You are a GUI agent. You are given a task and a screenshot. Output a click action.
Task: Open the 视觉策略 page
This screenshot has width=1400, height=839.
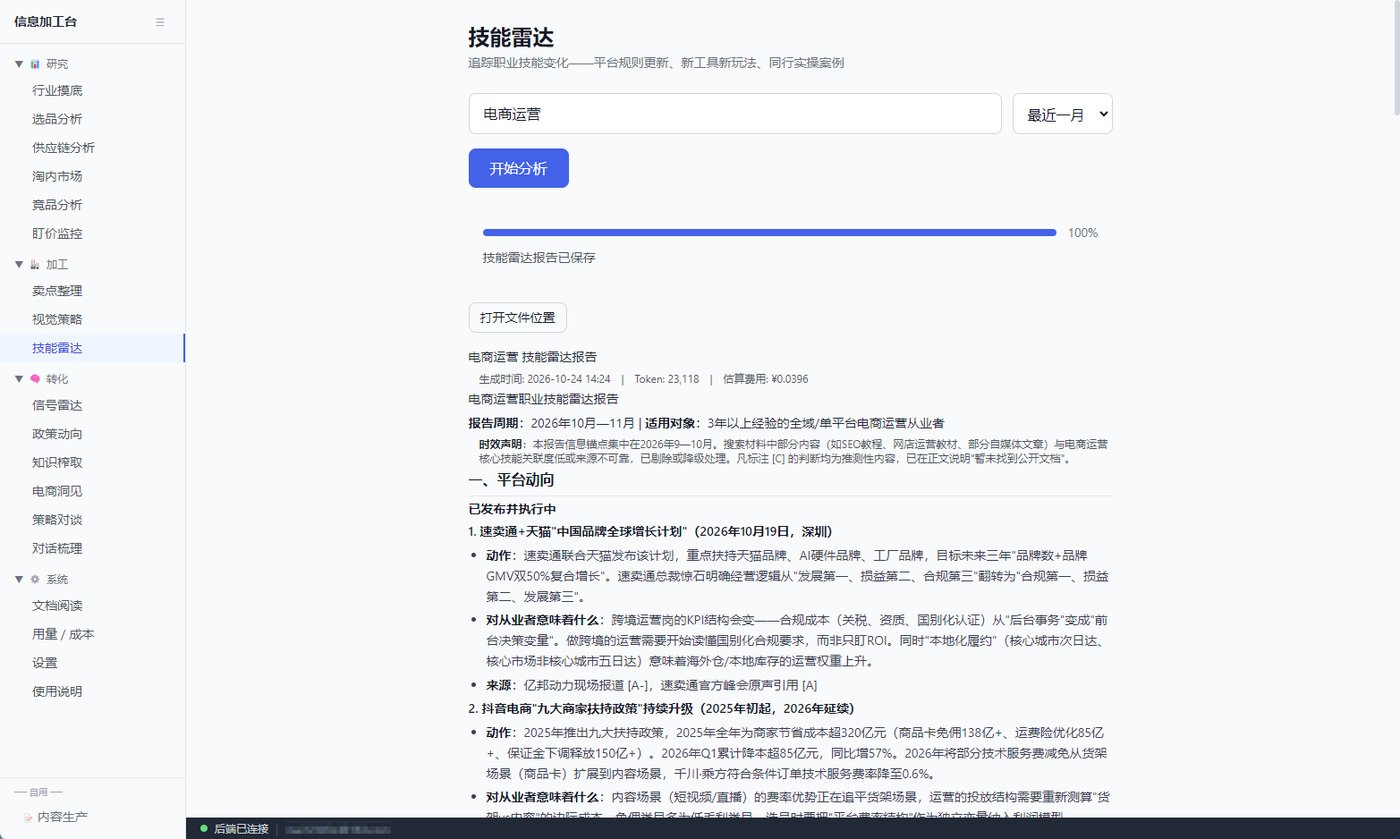(x=92, y=320)
